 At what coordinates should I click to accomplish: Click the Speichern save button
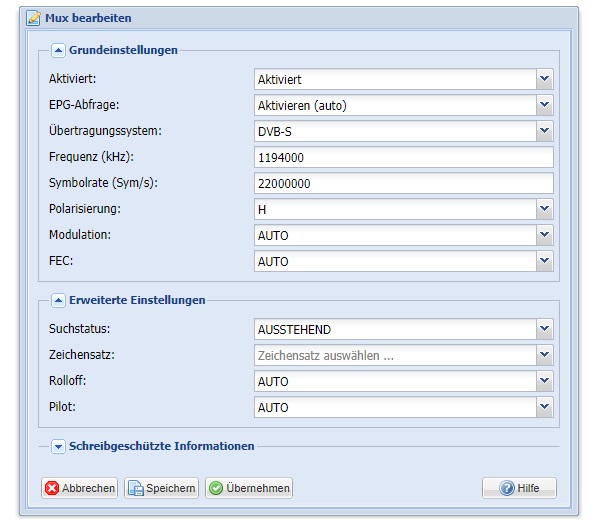(x=161, y=488)
